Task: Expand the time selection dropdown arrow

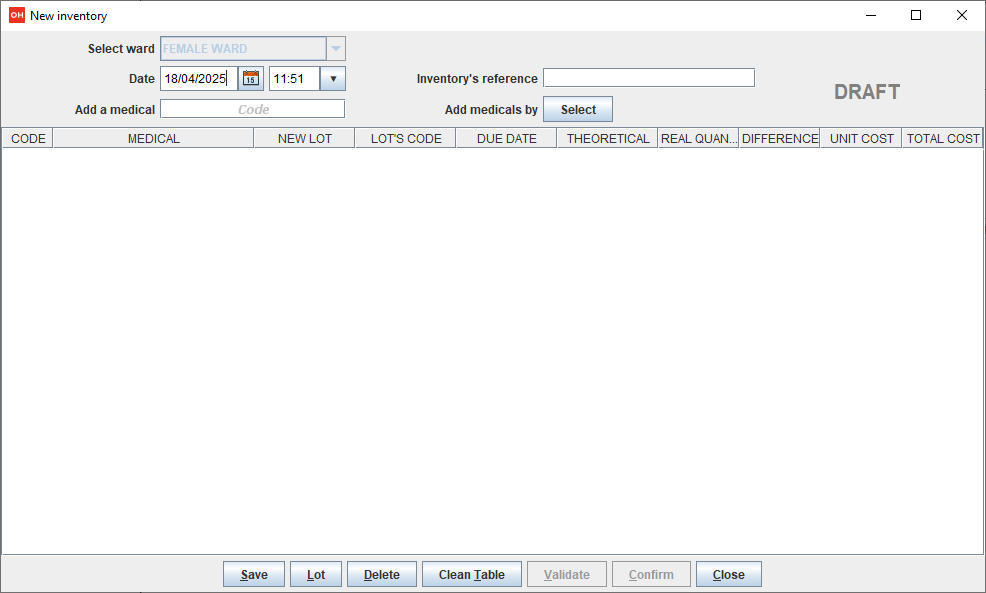Action: click(x=333, y=79)
